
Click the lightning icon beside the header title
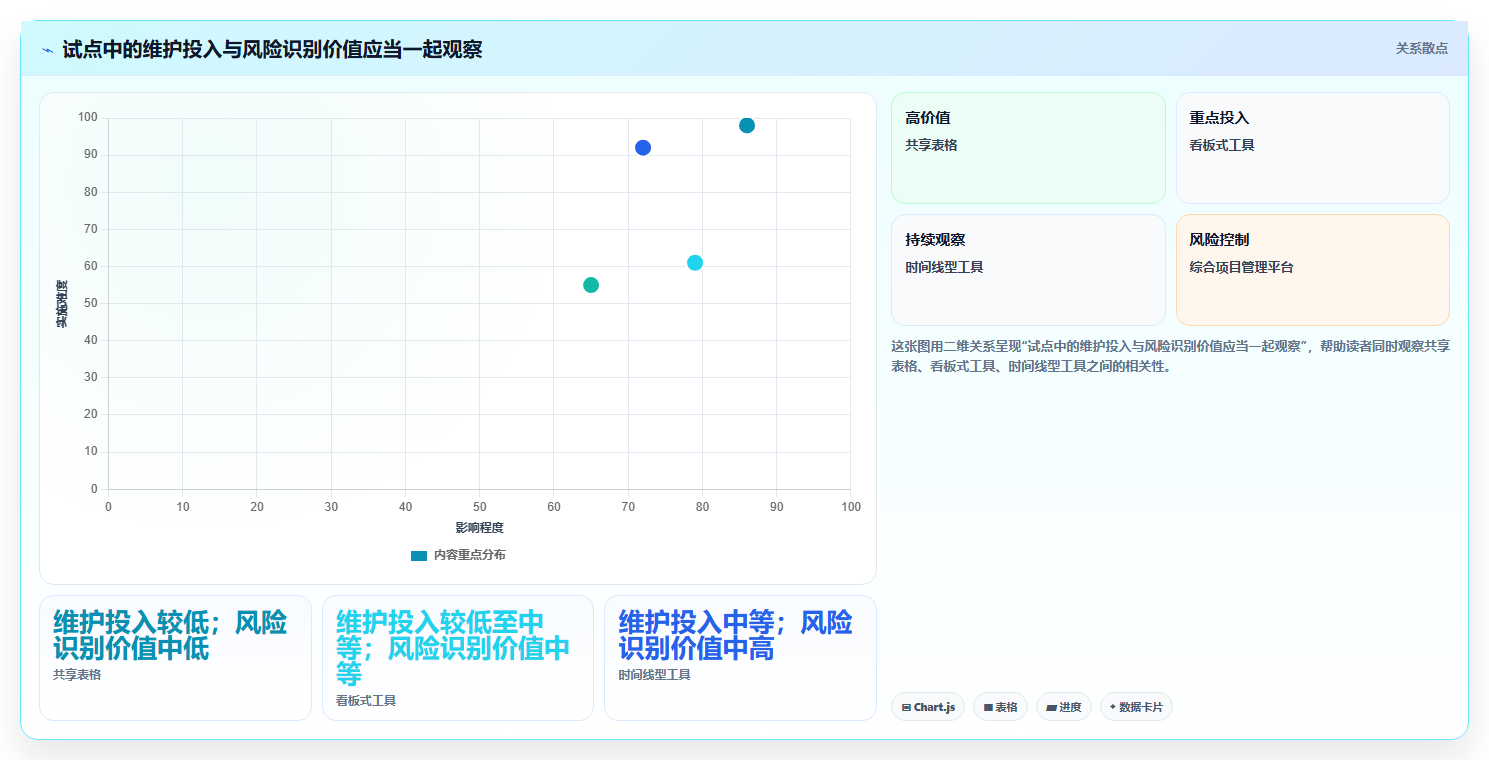(47, 50)
